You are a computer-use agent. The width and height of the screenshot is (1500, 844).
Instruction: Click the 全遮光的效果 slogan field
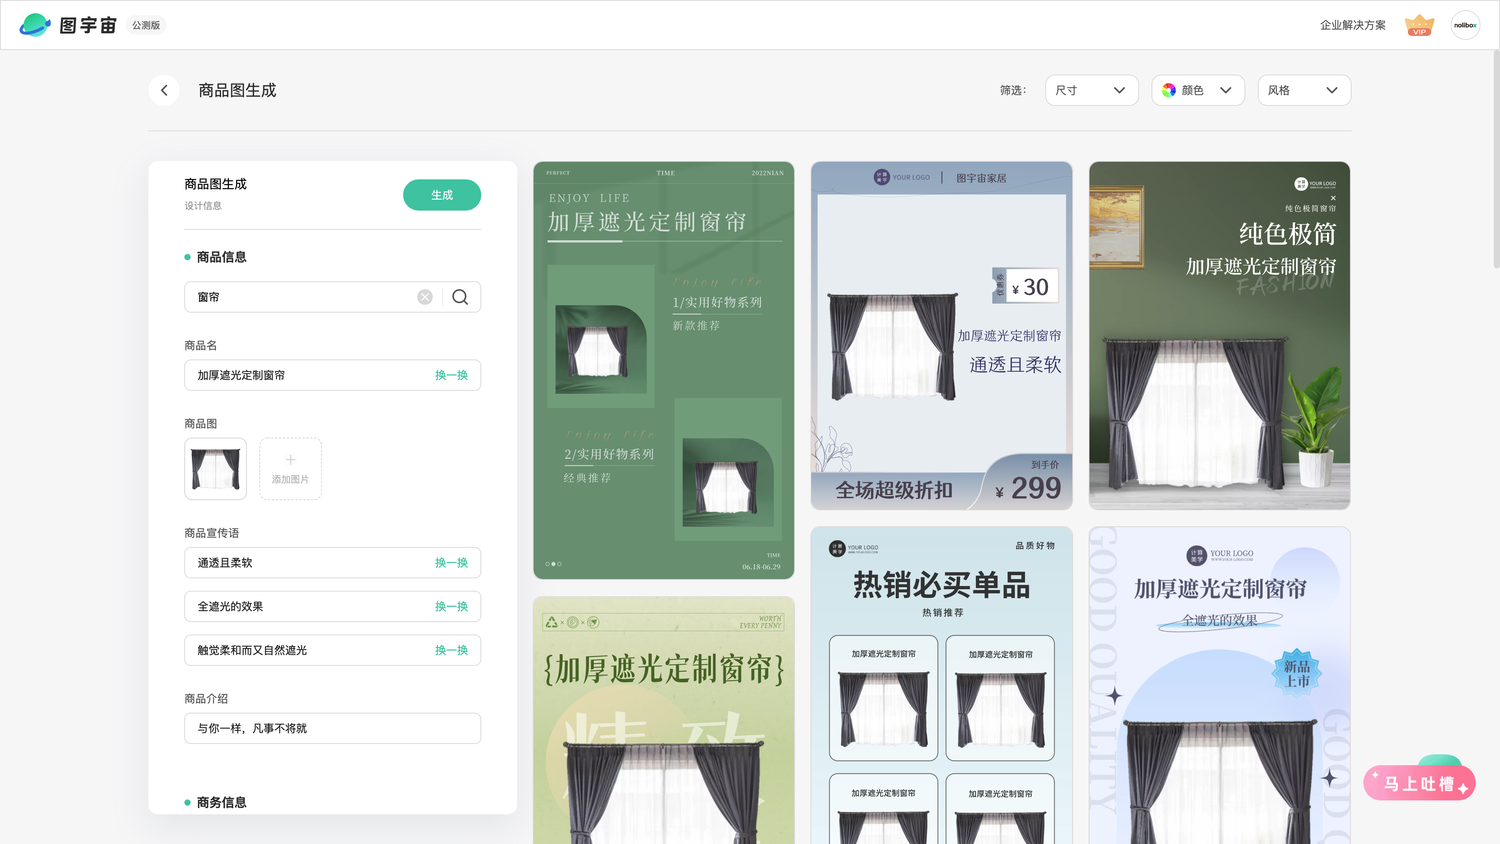point(332,607)
